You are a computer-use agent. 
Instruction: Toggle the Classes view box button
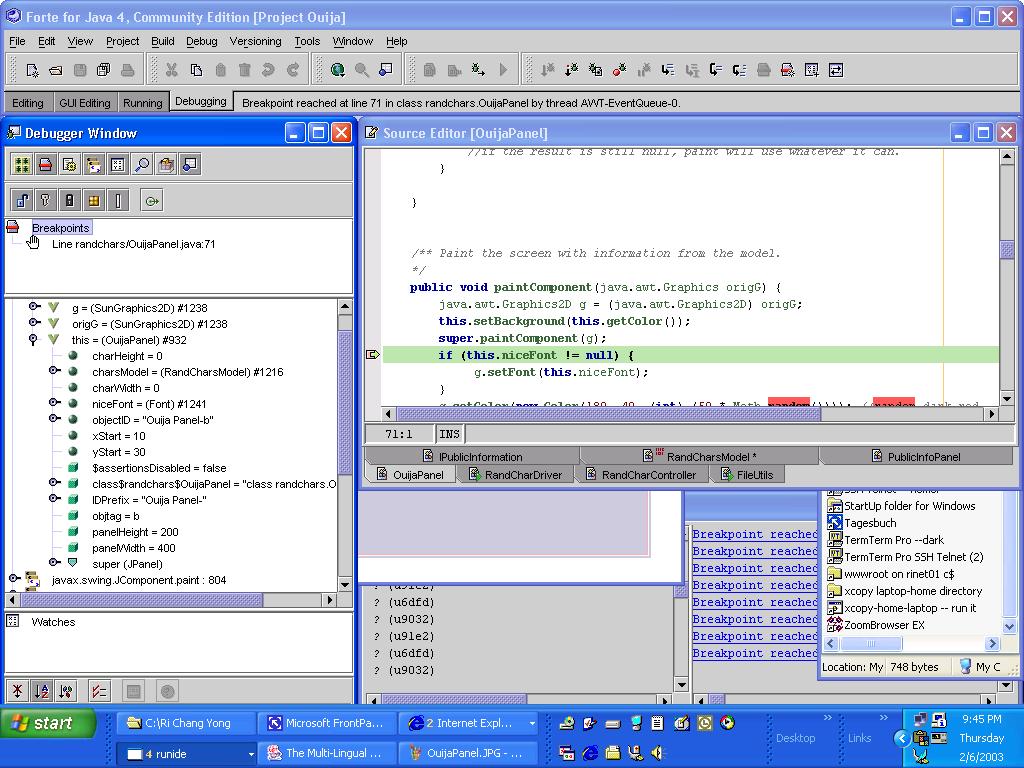coord(167,165)
